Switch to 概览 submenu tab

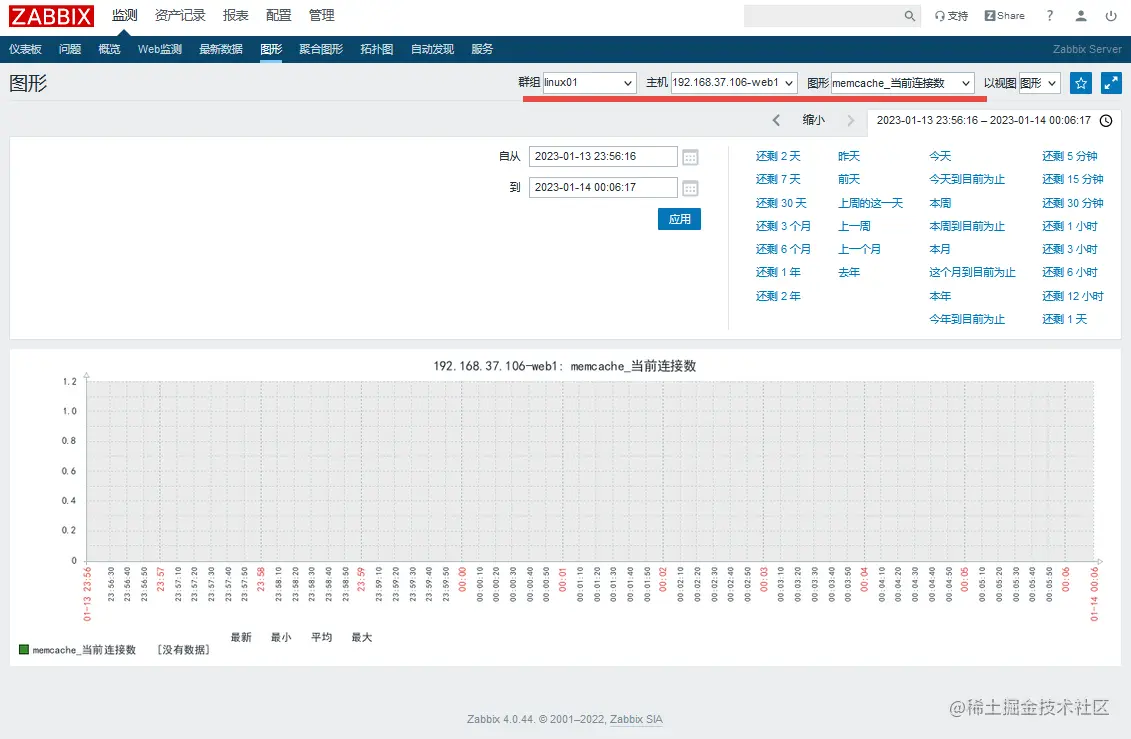point(110,49)
